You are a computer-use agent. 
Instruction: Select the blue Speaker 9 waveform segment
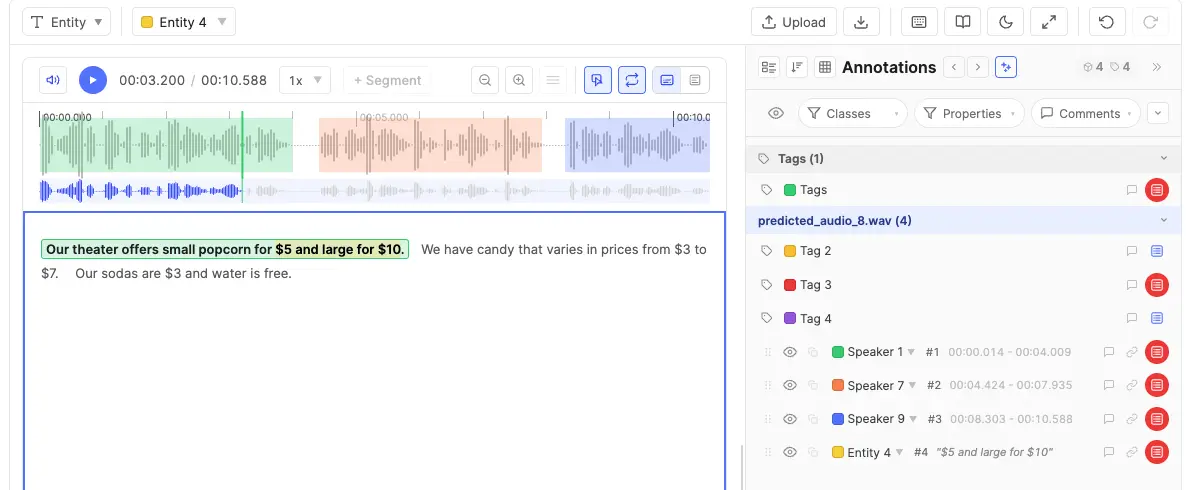[638, 144]
